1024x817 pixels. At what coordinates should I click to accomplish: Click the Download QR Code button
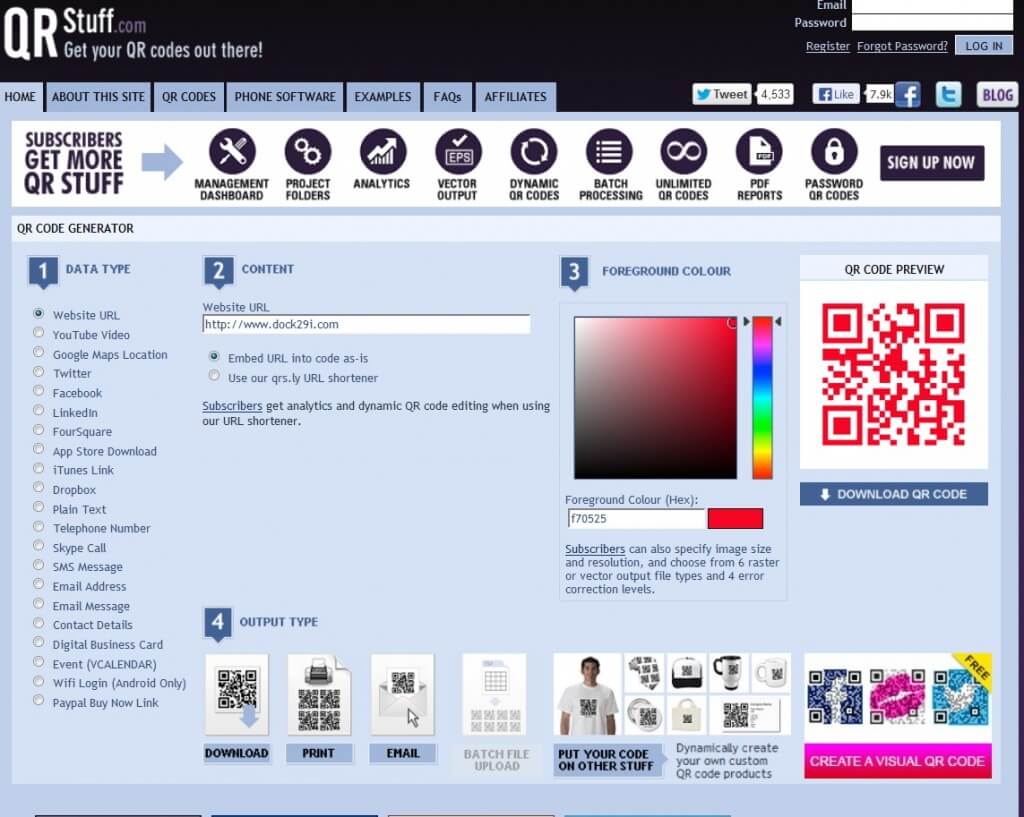(893, 494)
